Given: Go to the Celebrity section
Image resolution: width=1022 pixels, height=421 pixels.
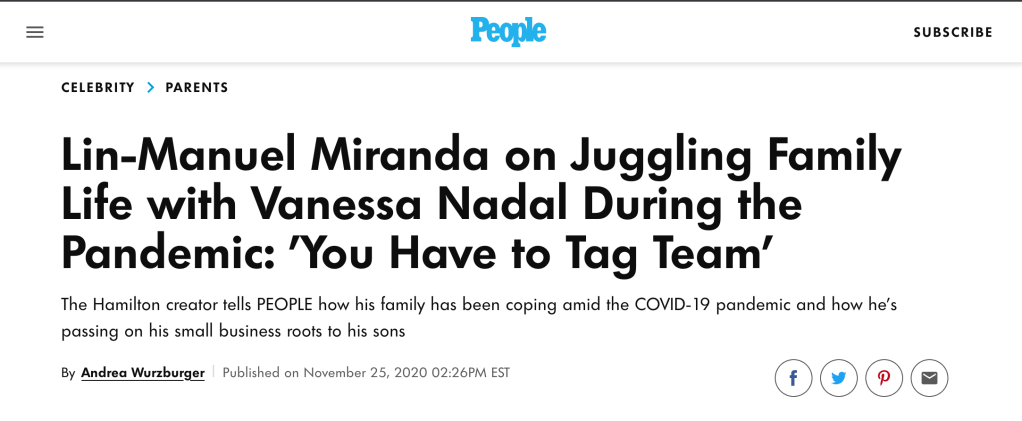Looking at the screenshot, I should (98, 88).
